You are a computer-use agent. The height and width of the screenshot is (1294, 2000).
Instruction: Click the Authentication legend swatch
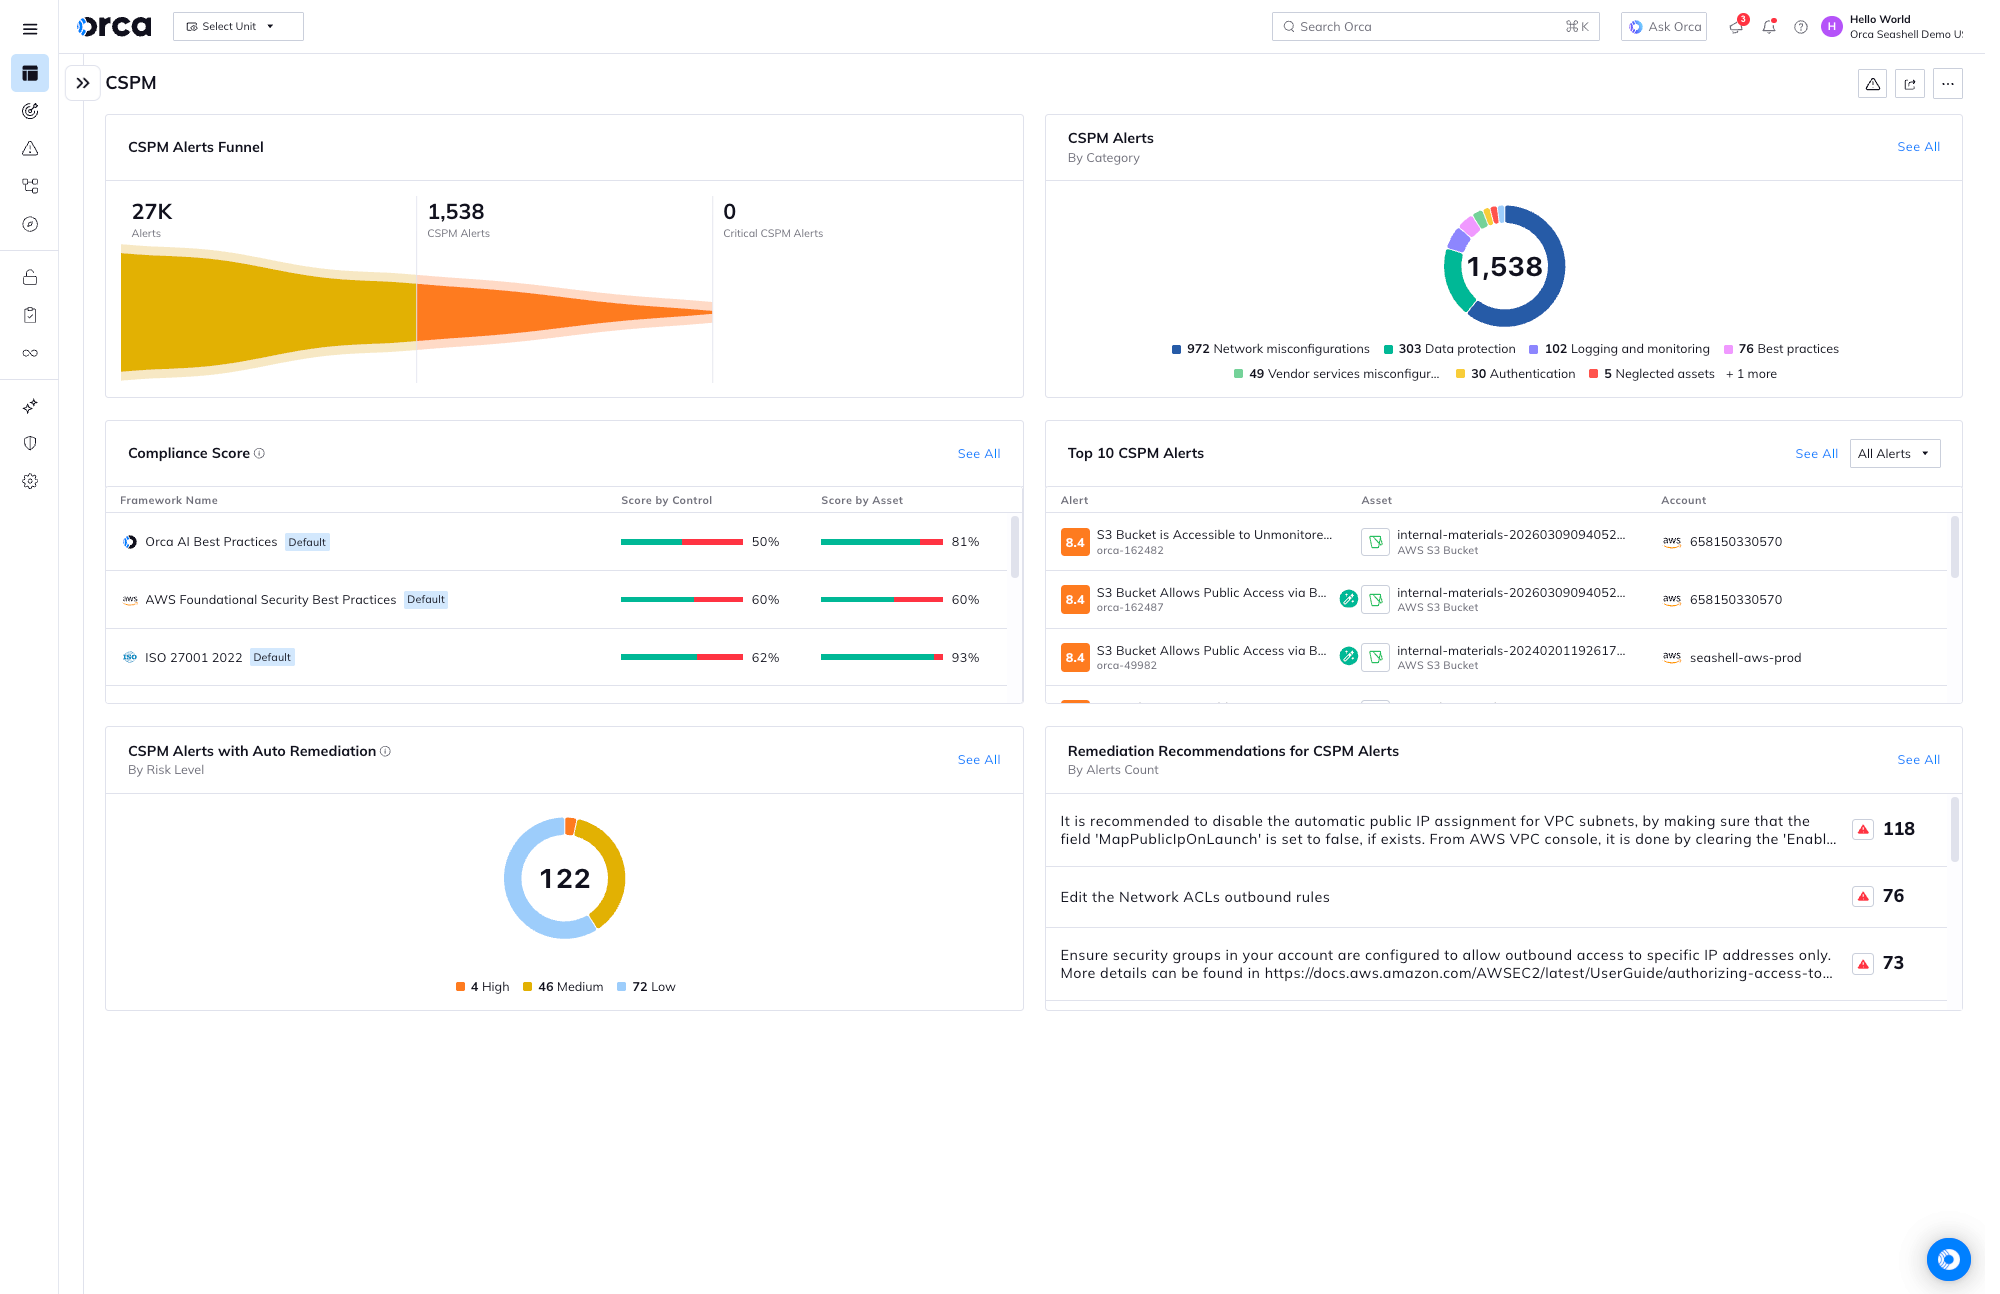pyautogui.click(x=1460, y=374)
